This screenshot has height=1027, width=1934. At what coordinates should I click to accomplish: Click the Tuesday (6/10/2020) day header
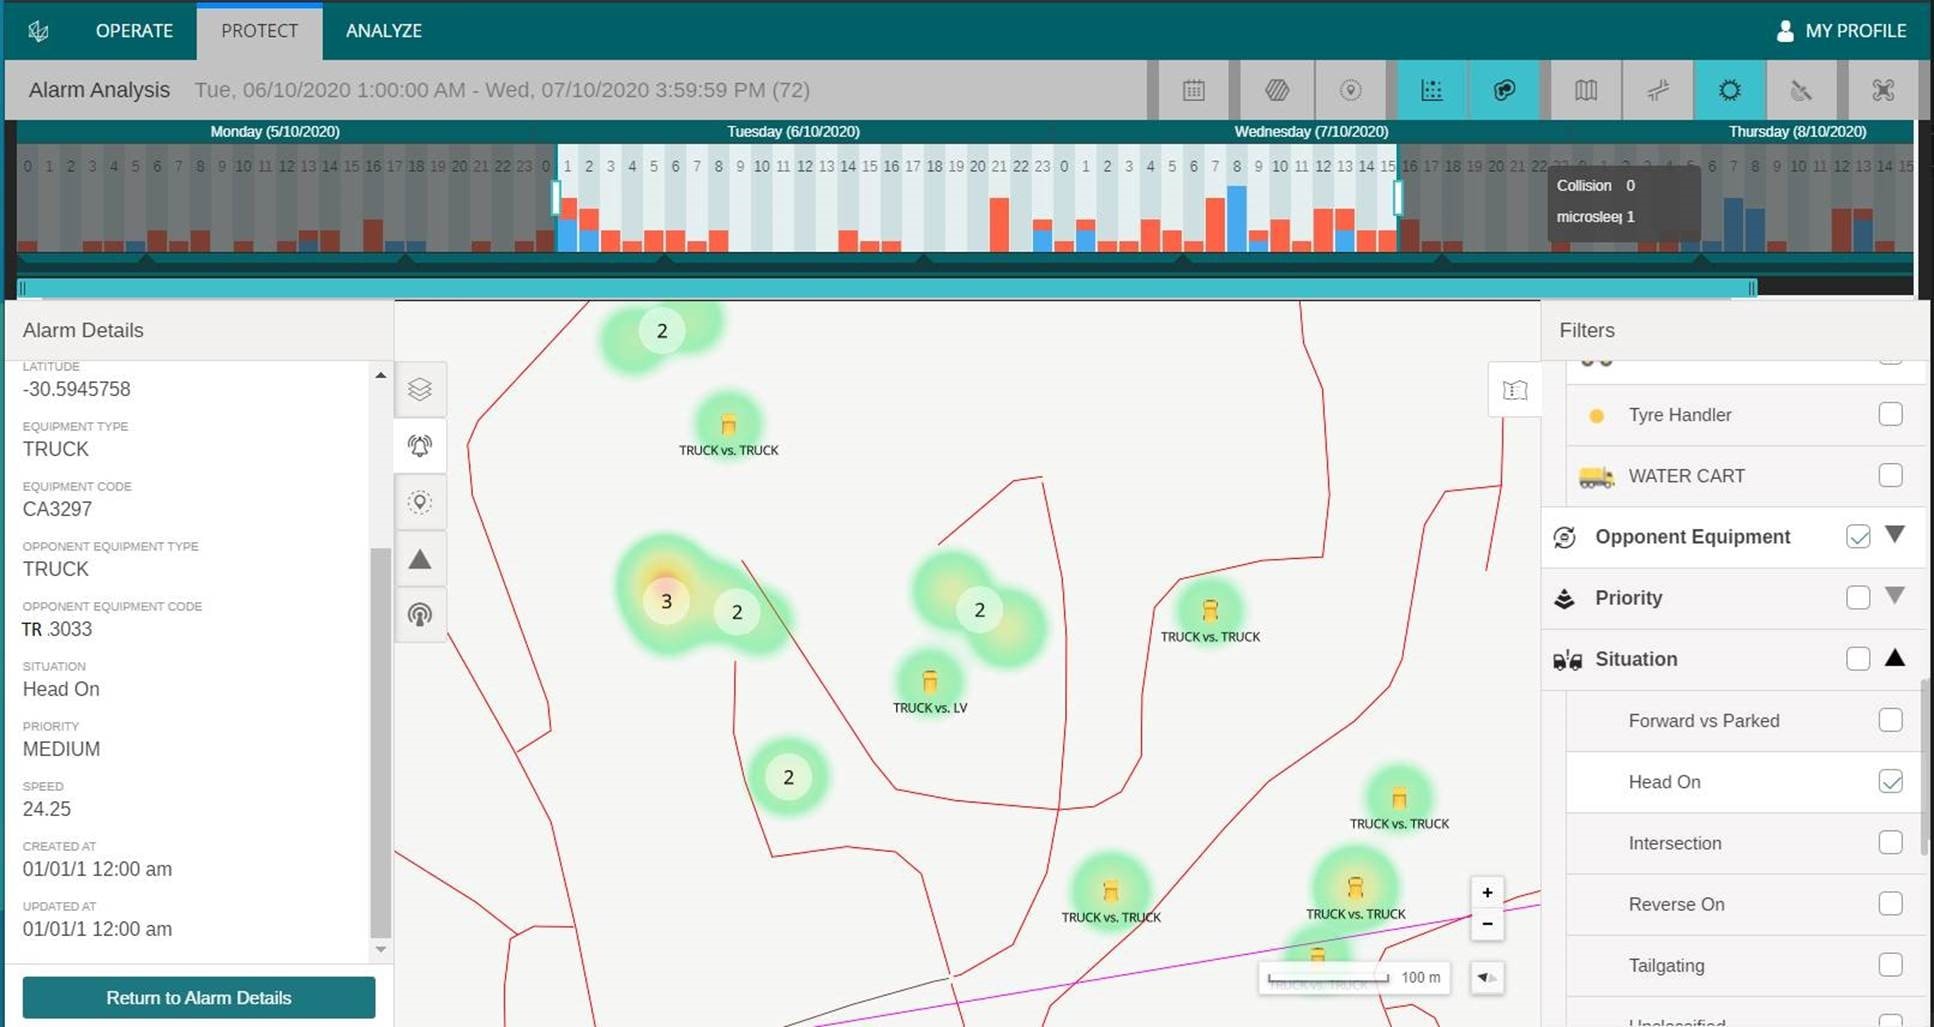tap(793, 131)
